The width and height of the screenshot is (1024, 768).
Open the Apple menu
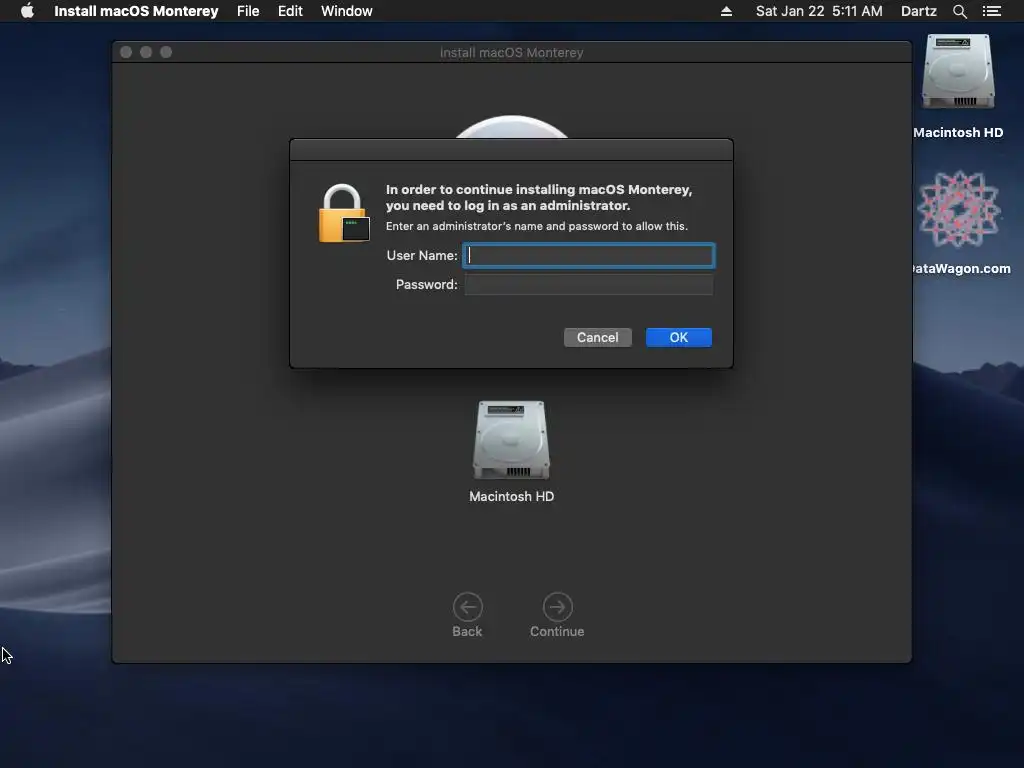[27, 11]
